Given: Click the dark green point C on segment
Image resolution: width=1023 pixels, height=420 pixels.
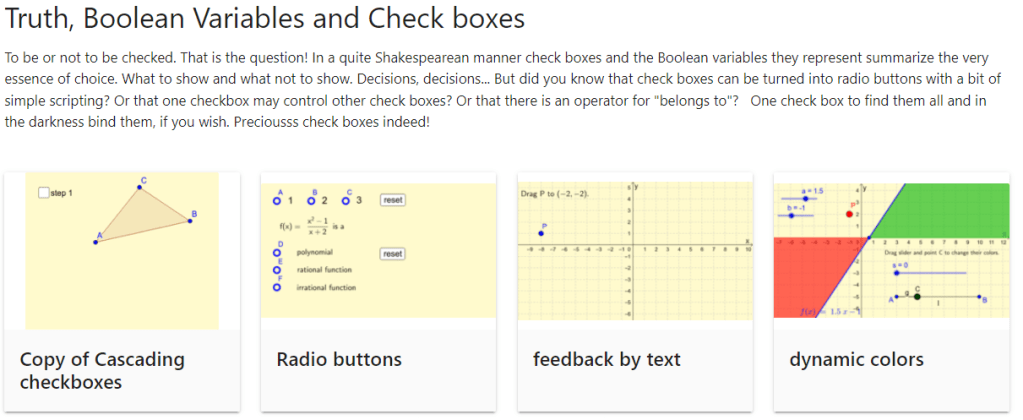Looking at the screenshot, I should tap(917, 296).
